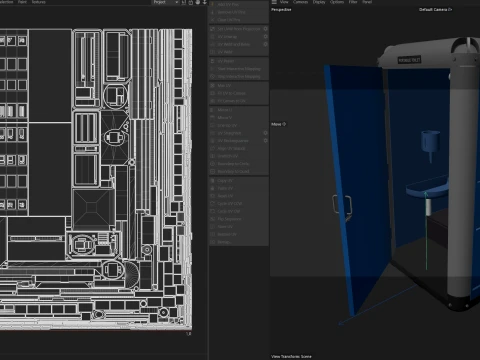Run the UV Rectangularize command

pyautogui.click(x=236, y=141)
